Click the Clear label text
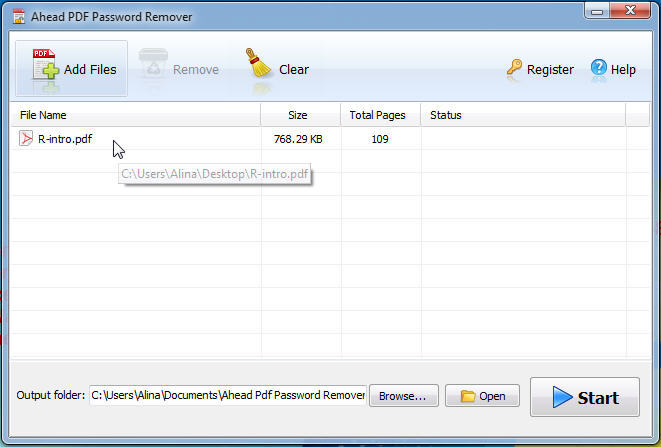Screen dimensions: 661x447 coord(294,69)
